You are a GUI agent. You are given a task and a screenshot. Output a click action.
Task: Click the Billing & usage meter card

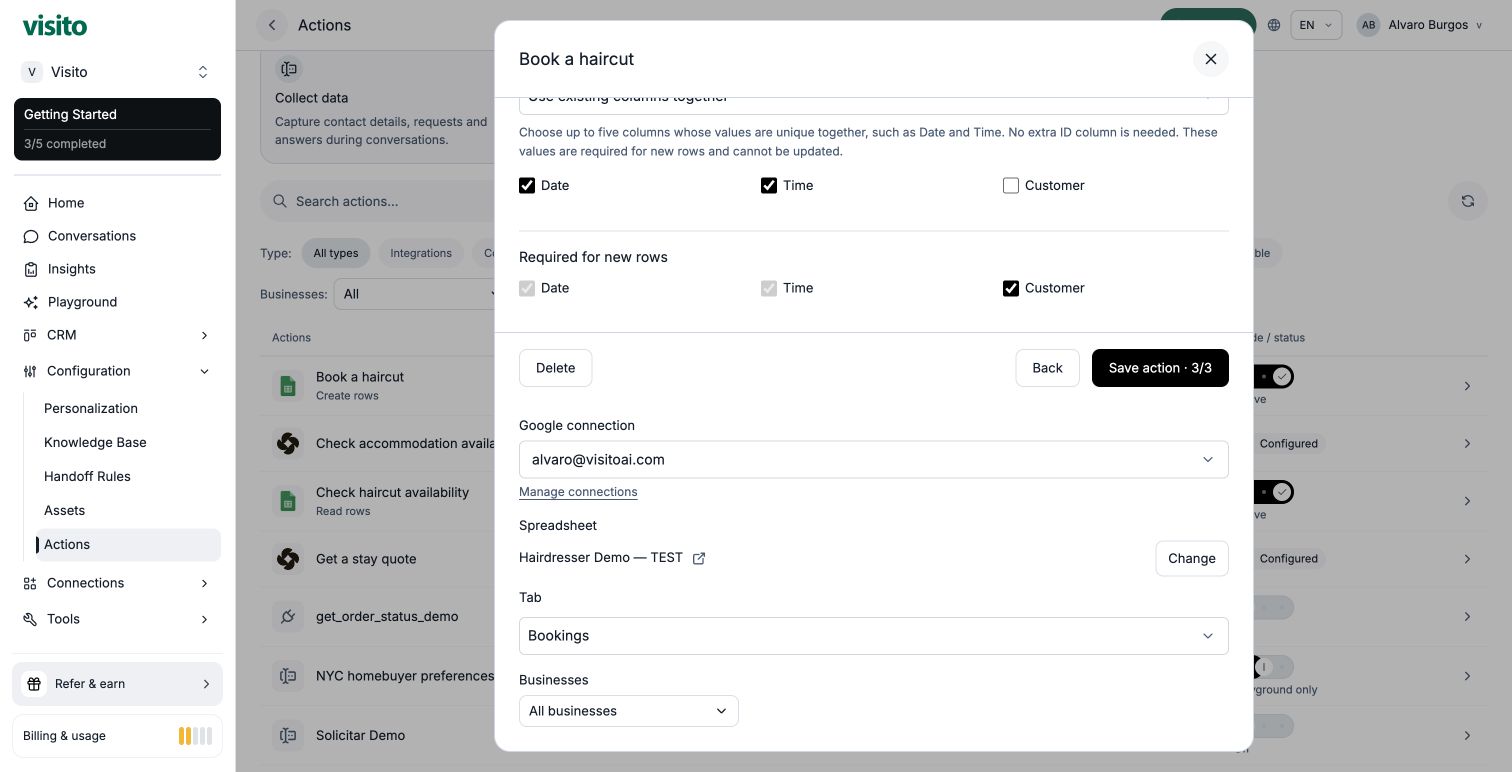[x=117, y=736]
